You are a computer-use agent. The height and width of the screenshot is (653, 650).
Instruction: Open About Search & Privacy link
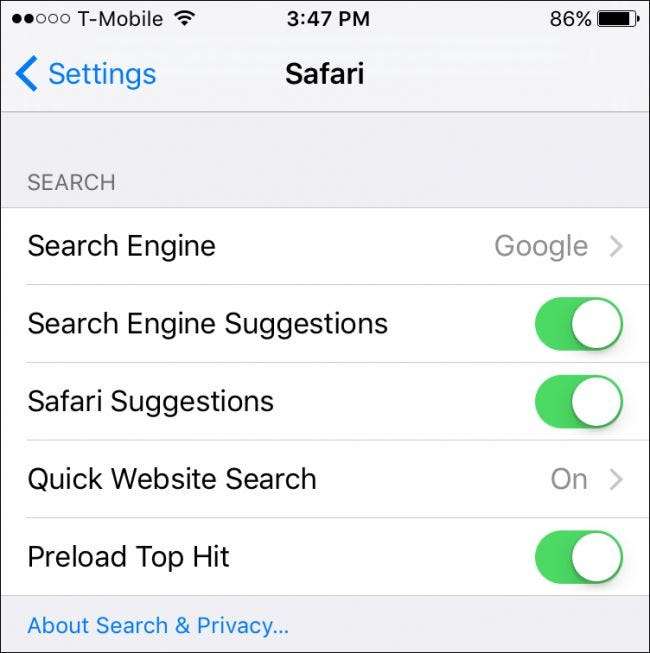pos(158,626)
